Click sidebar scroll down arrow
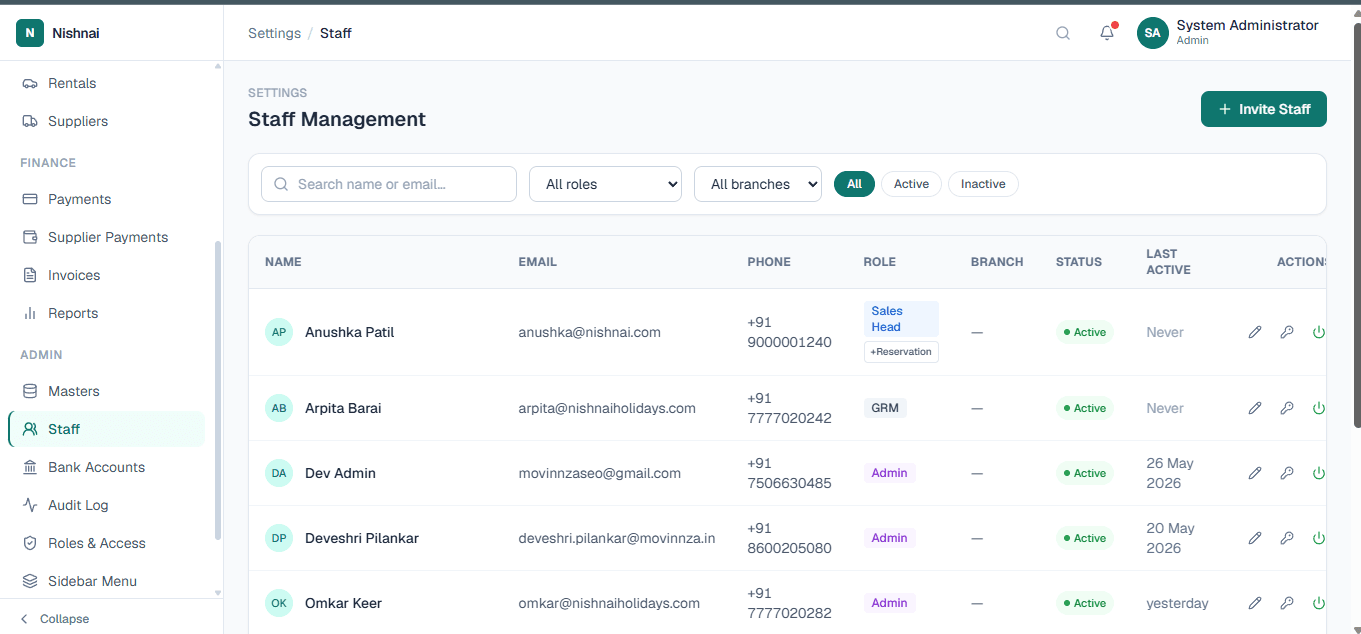 click(x=218, y=593)
